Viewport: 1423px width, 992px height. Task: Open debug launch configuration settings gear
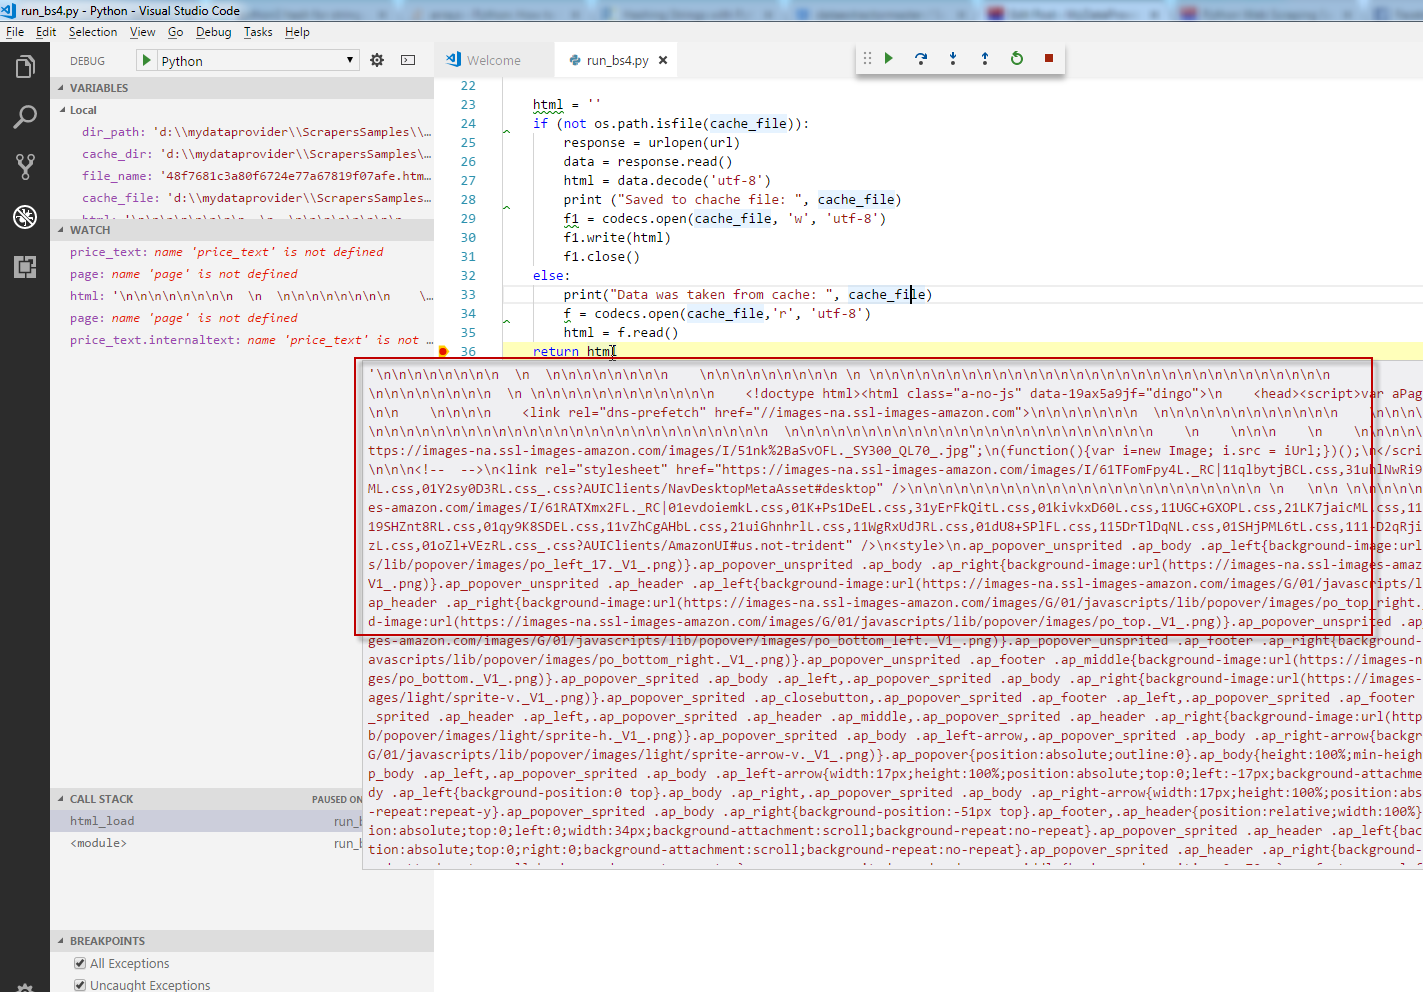tap(377, 60)
